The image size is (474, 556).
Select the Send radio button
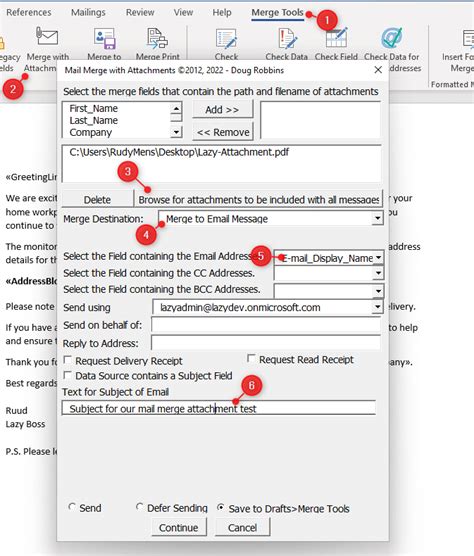point(72,507)
